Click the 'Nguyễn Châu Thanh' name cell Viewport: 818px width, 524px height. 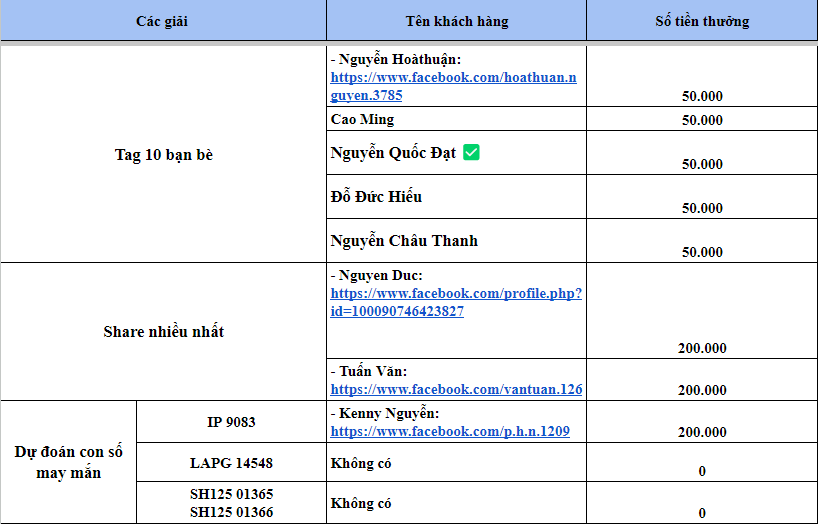click(x=404, y=241)
